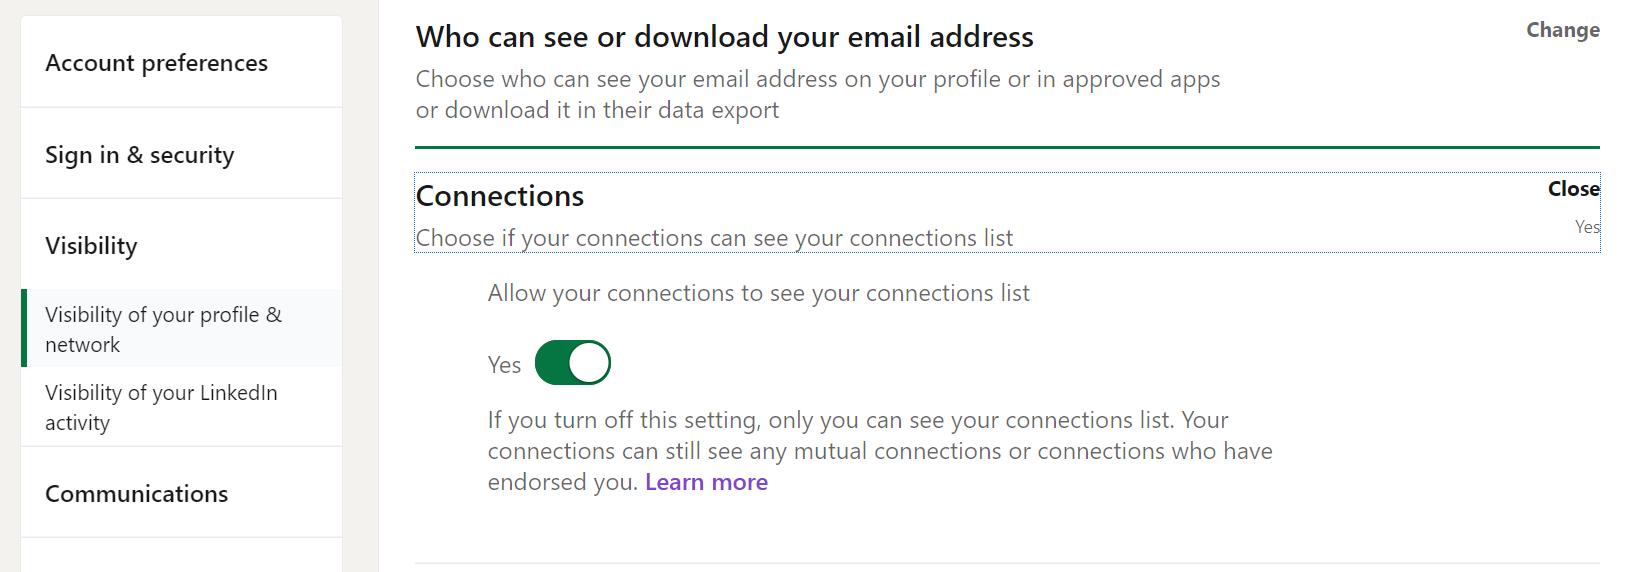Click the 'Allow your connections' setting label

click(x=758, y=293)
